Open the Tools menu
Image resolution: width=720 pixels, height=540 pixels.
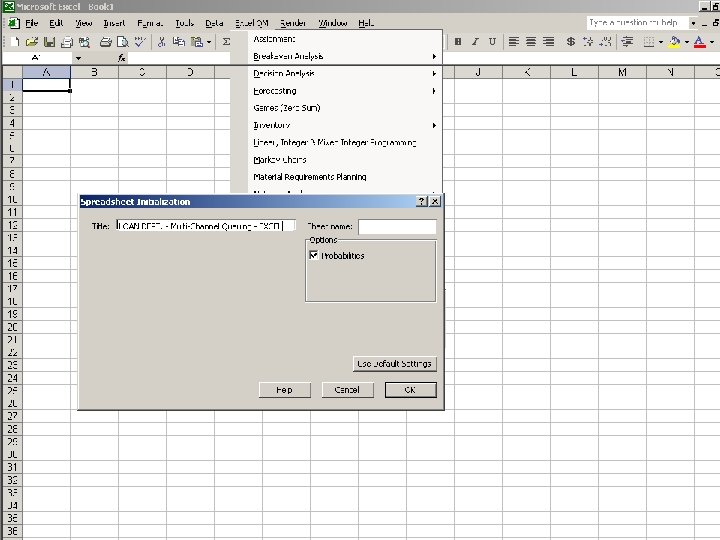tap(184, 23)
